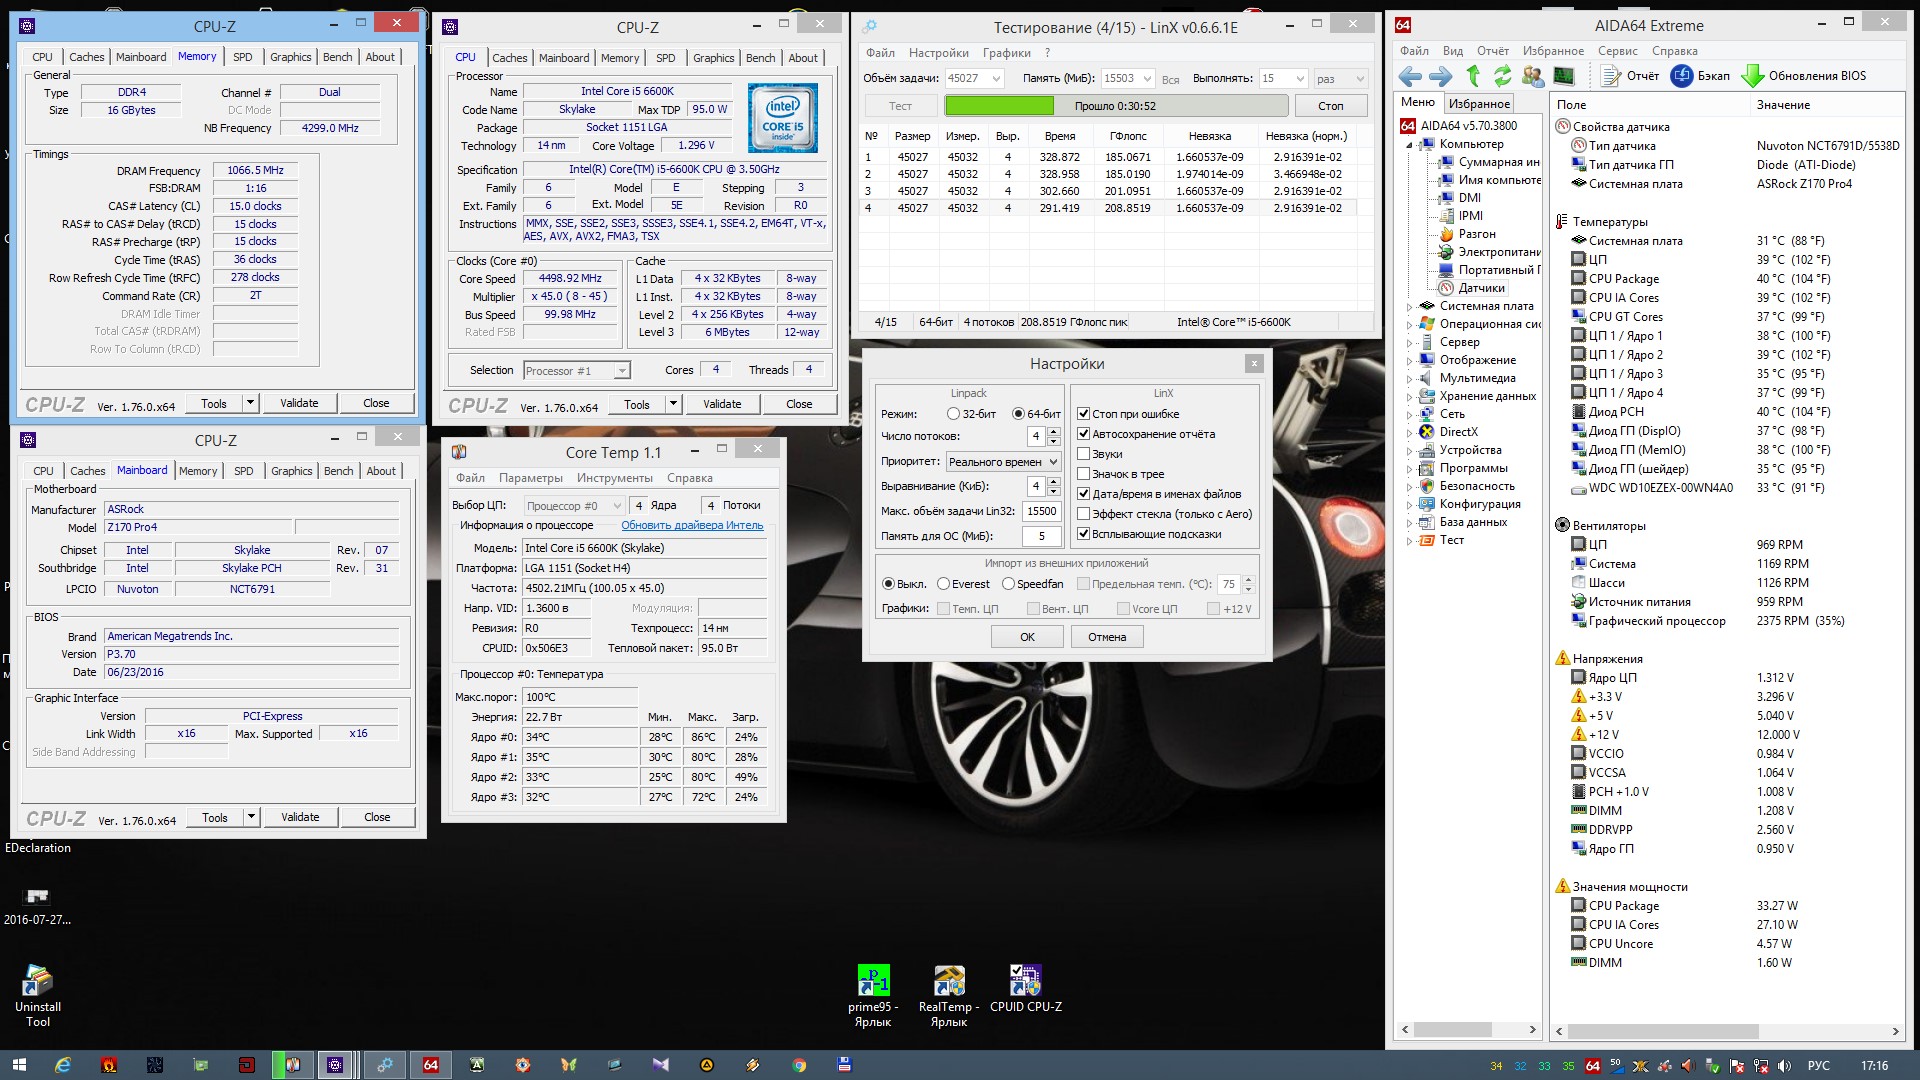The image size is (1920, 1080).
Task: Click the BIOS updates green arrow icon
Action: [x=1752, y=76]
